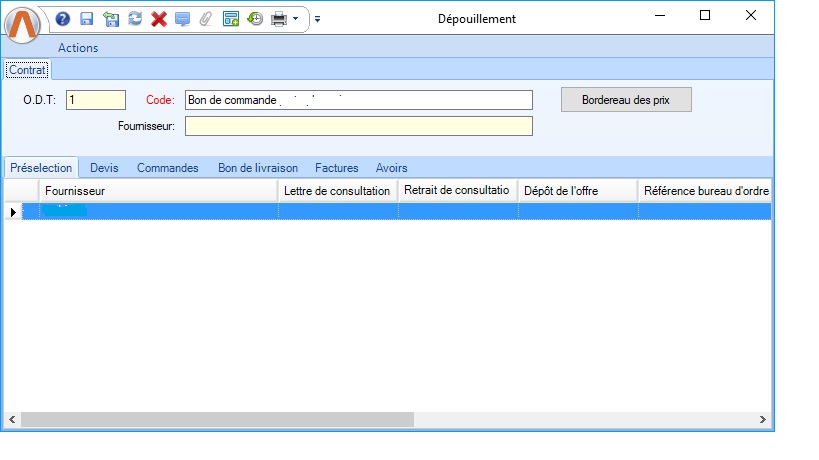
Task: Click the red X delete icon
Action: [x=158, y=18]
